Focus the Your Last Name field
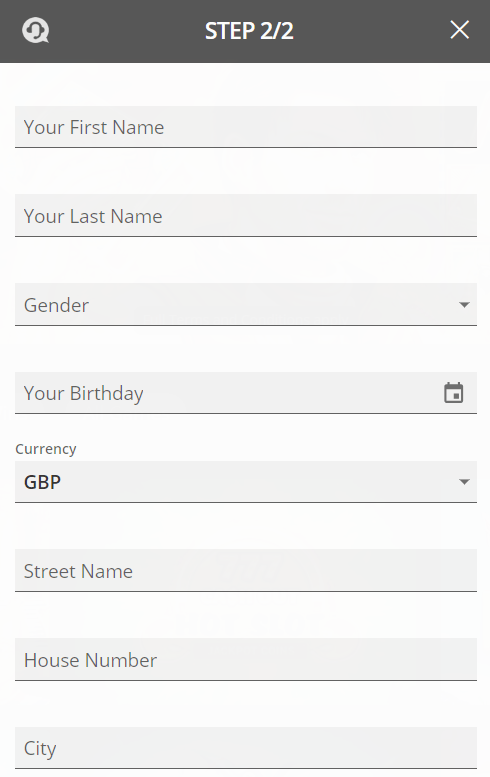 246,216
